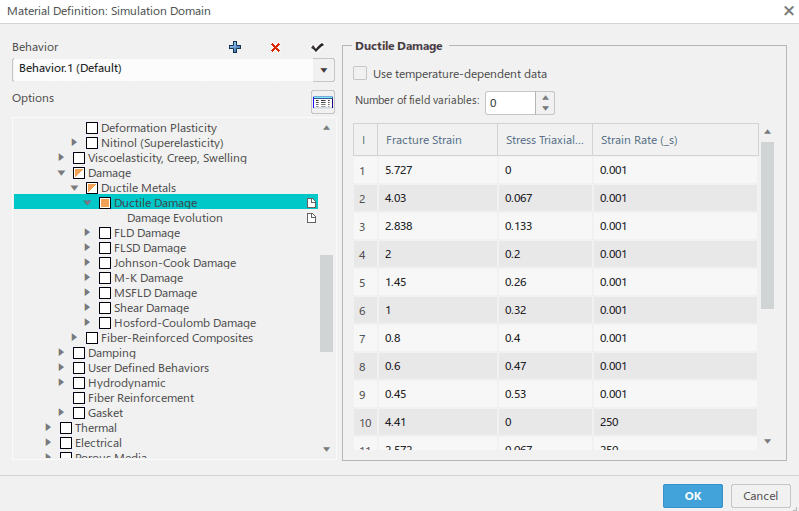
Task: Toggle the Viscoelasticity, Creep, Swelling checkbox
Action: (79, 158)
